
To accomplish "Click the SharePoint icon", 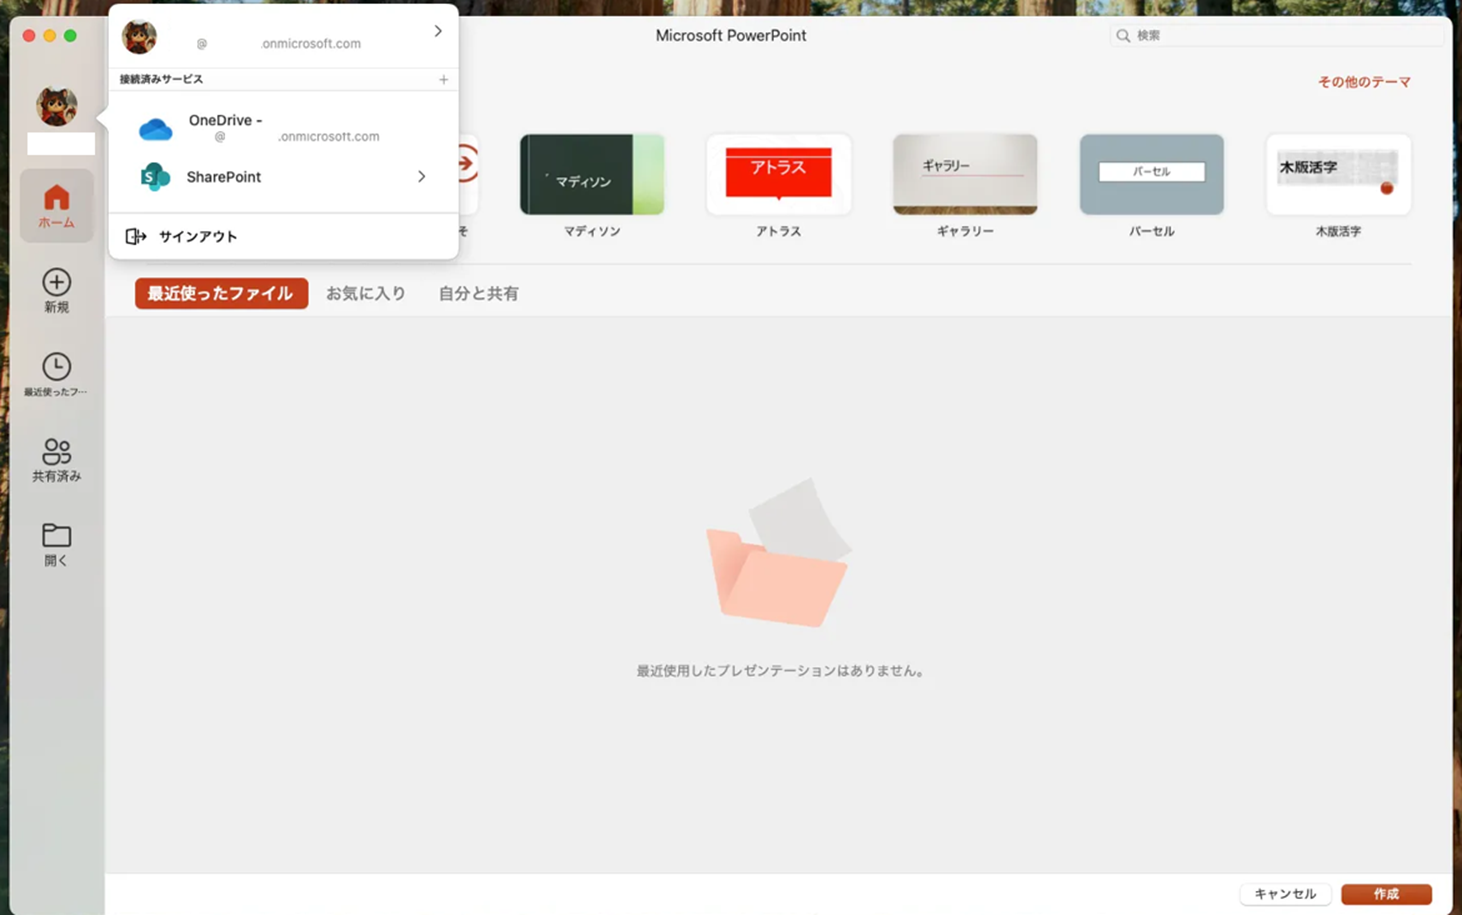I will click(x=155, y=177).
